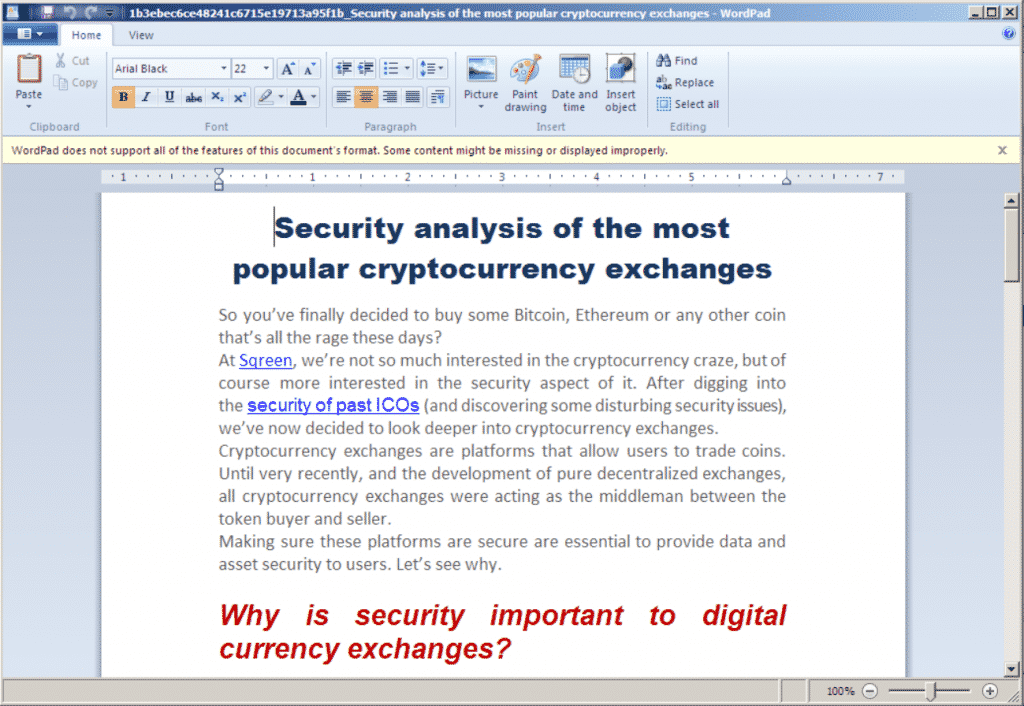Switch to the View tab
1024x706 pixels.
point(141,35)
